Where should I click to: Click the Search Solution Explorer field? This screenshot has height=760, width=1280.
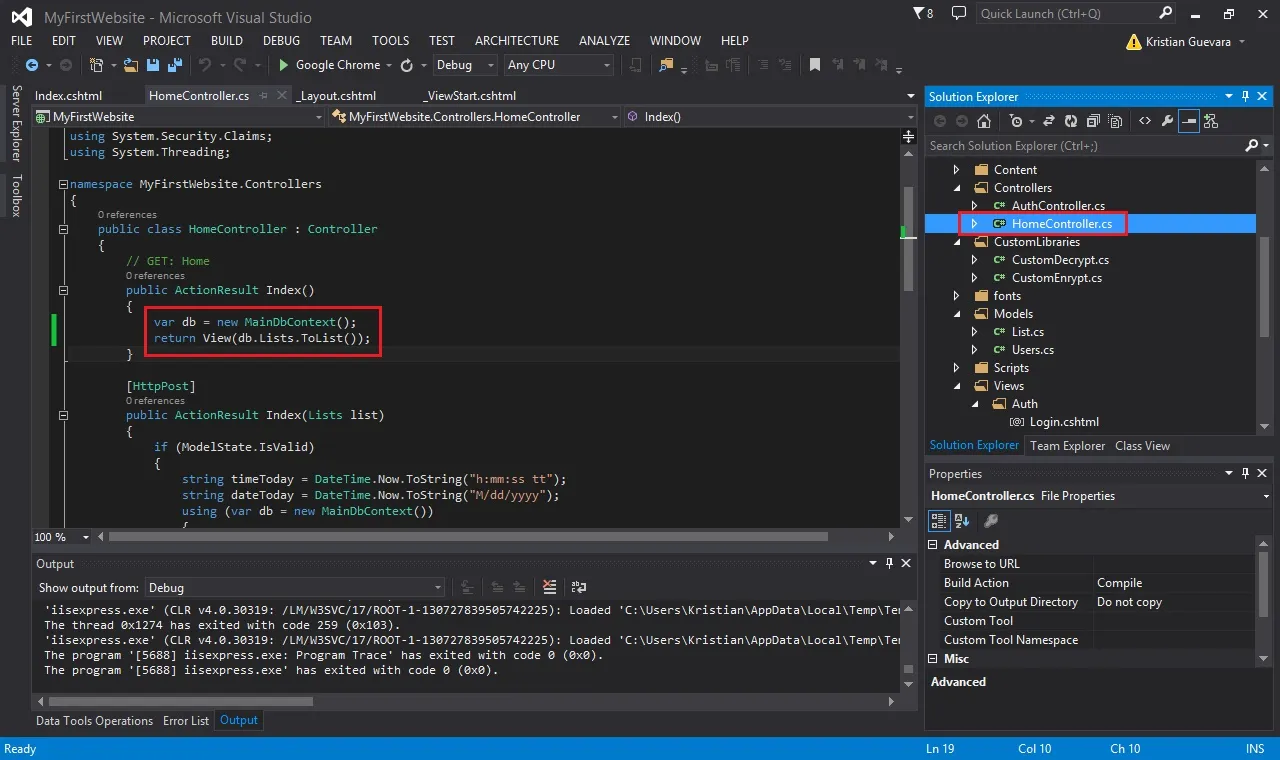1084,146
